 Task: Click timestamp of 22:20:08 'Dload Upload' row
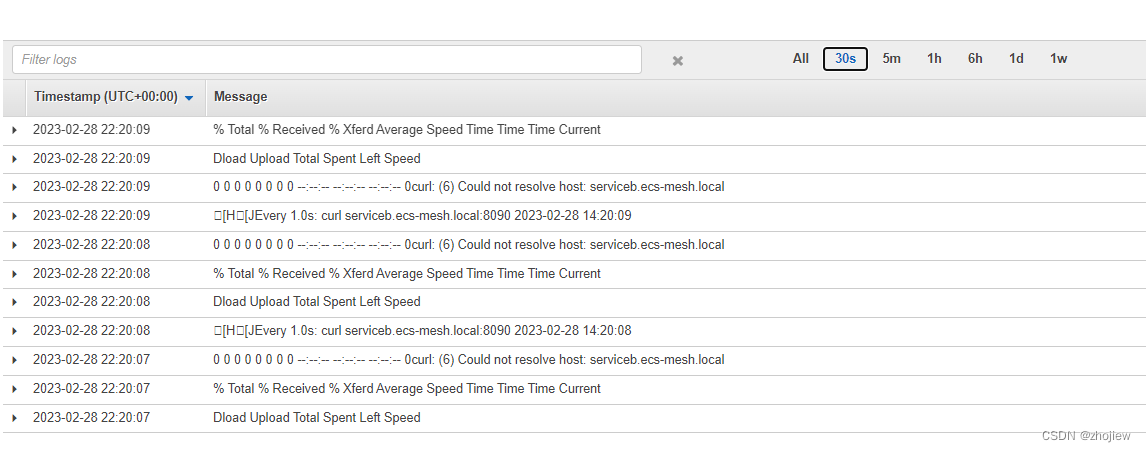click(91, 301)
